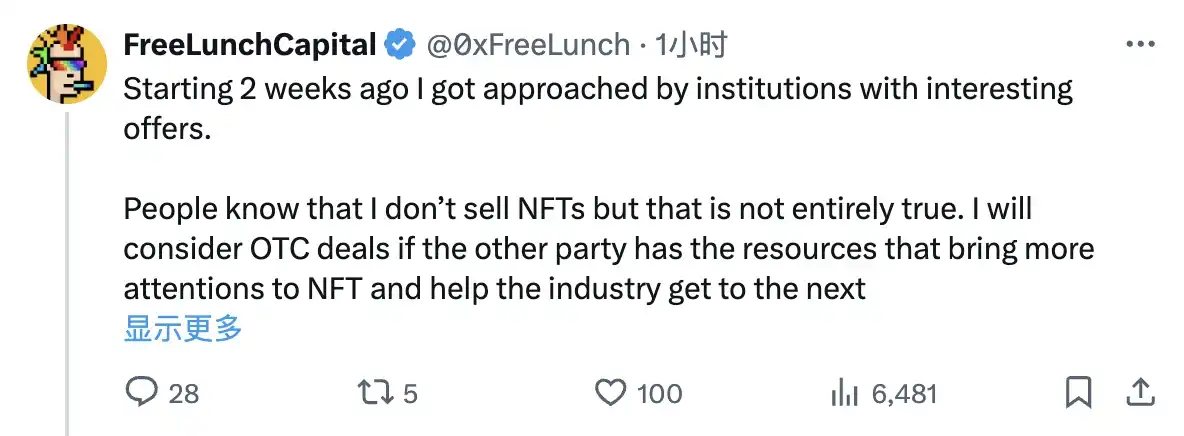
Task: Click the share upload arrow icon
Action: pyautogui.click(x=1141, y=392)
